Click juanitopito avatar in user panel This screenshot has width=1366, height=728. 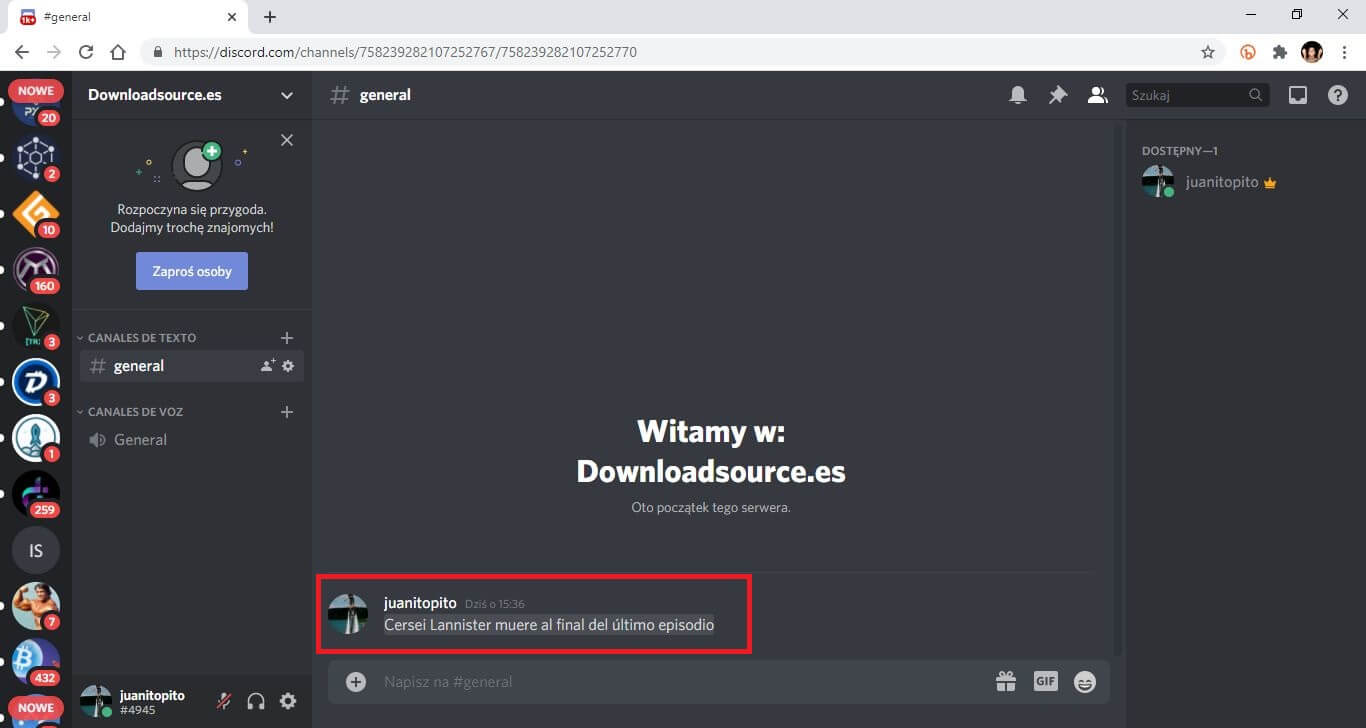[96, 701]
